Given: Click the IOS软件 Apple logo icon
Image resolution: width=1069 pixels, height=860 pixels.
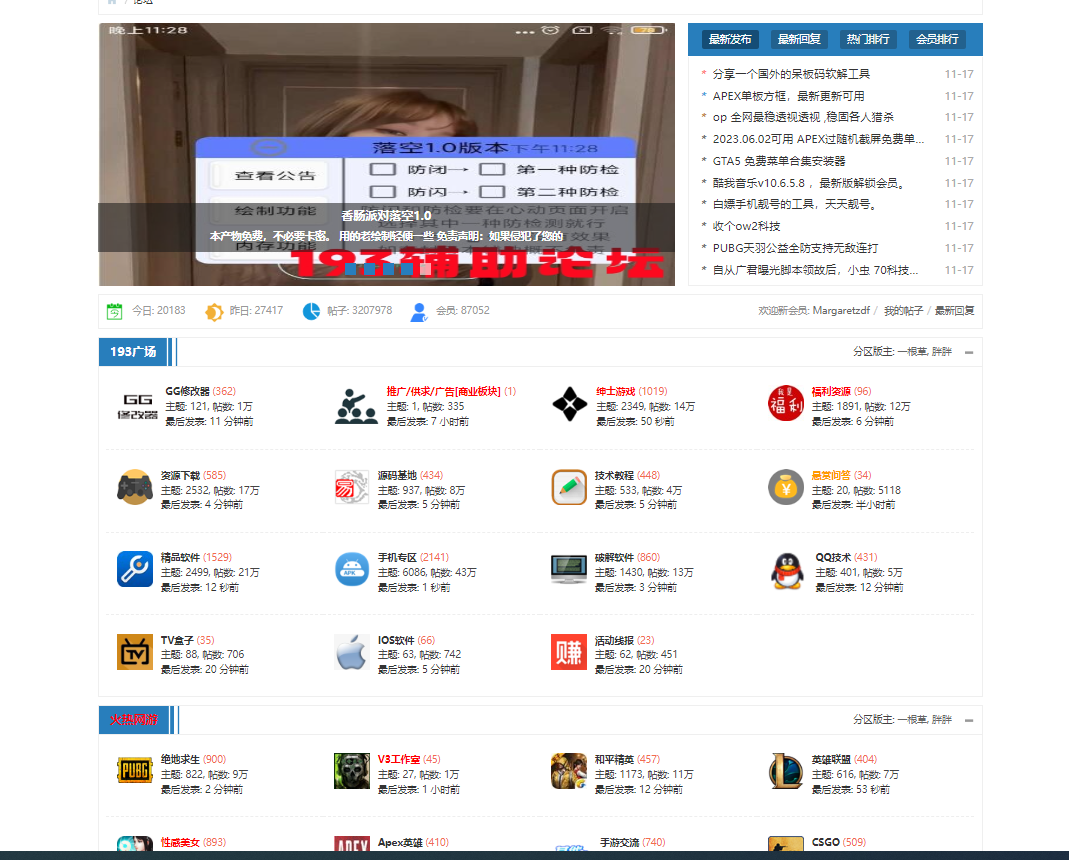Looking at the screenshot, I should tap(352, 652).
